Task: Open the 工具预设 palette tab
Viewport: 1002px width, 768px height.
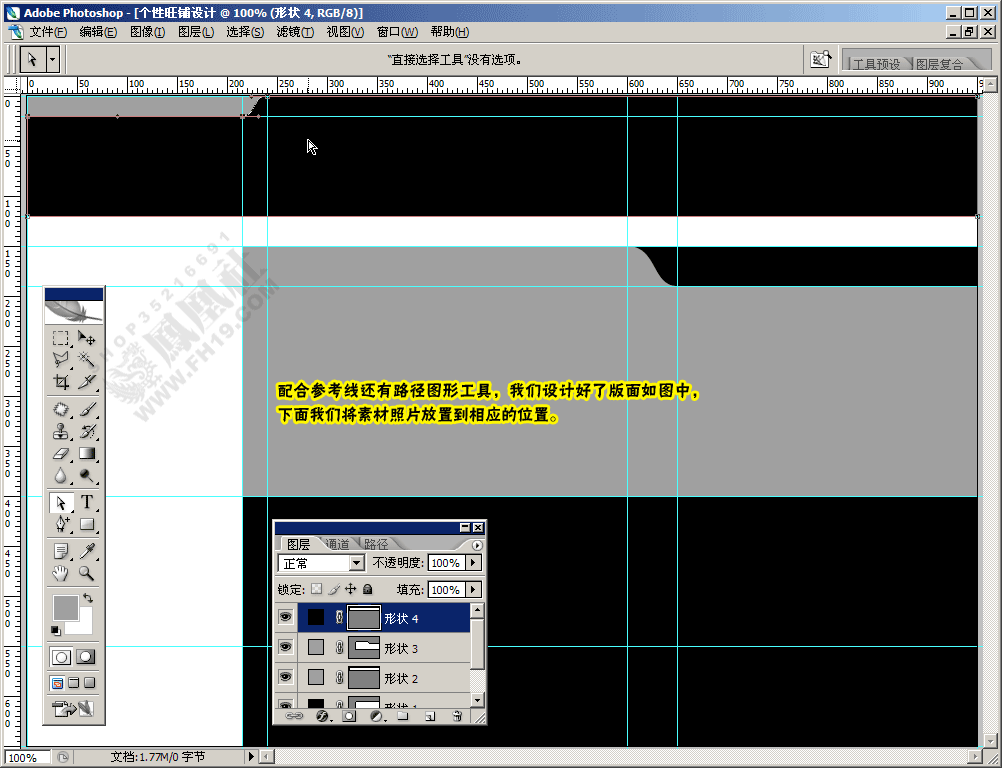Action: [876, 64]
